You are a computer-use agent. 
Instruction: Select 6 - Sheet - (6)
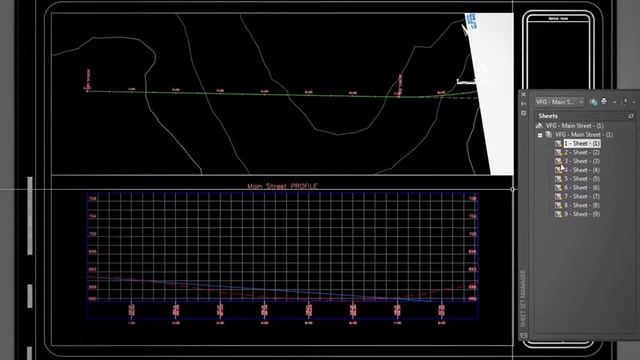[x=582, y=188]
